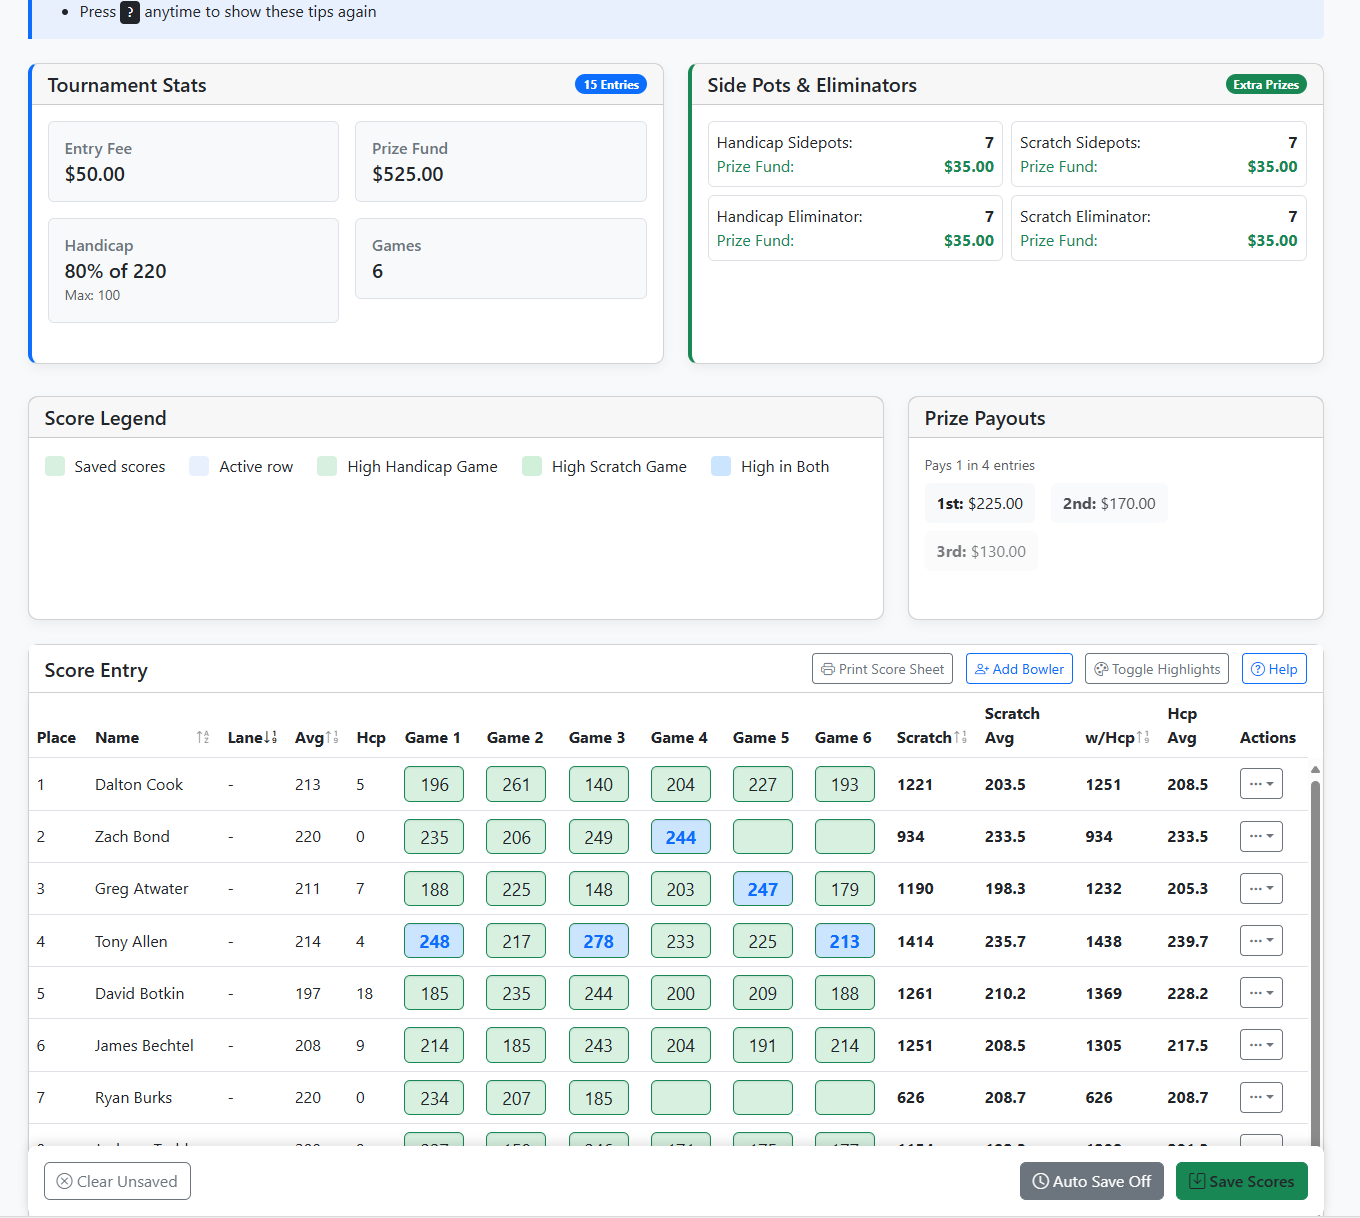Print the score sheet
Screen dimensions: 1360x1218
pyautogui.click(x=882, y=669)
